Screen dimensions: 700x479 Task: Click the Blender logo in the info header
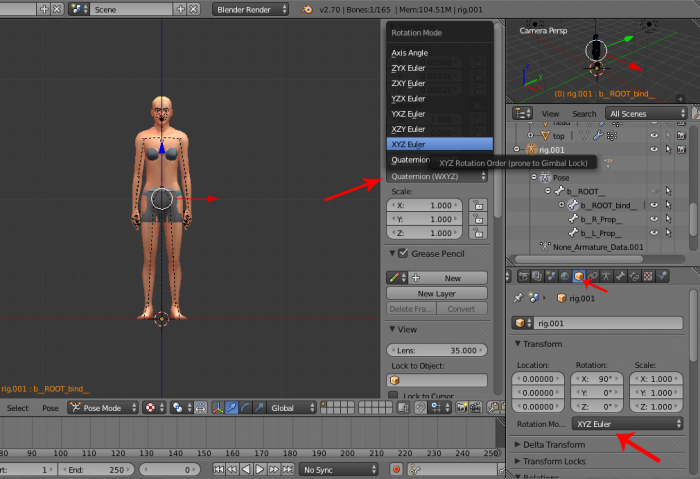307,9
